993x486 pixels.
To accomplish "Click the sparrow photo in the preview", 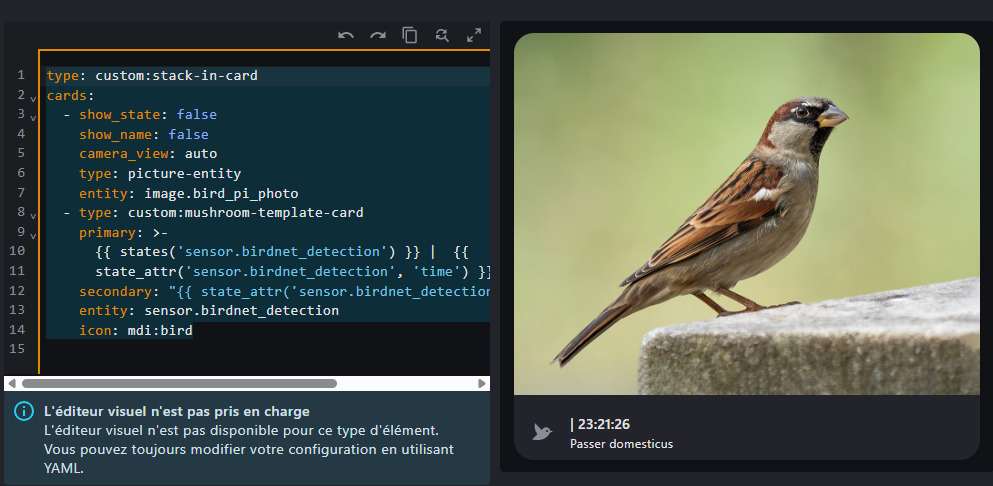I will click(x=746, y=214).
